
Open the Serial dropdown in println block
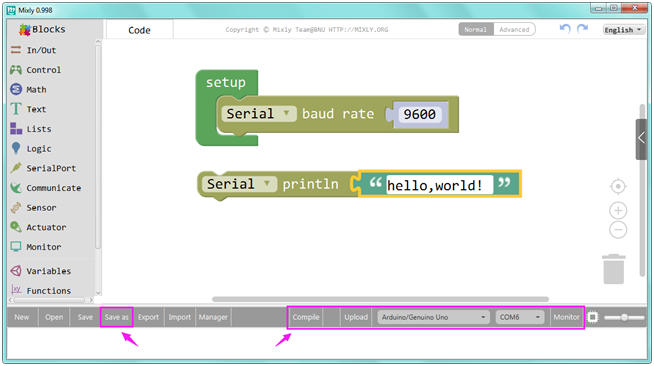pos(239,184)
